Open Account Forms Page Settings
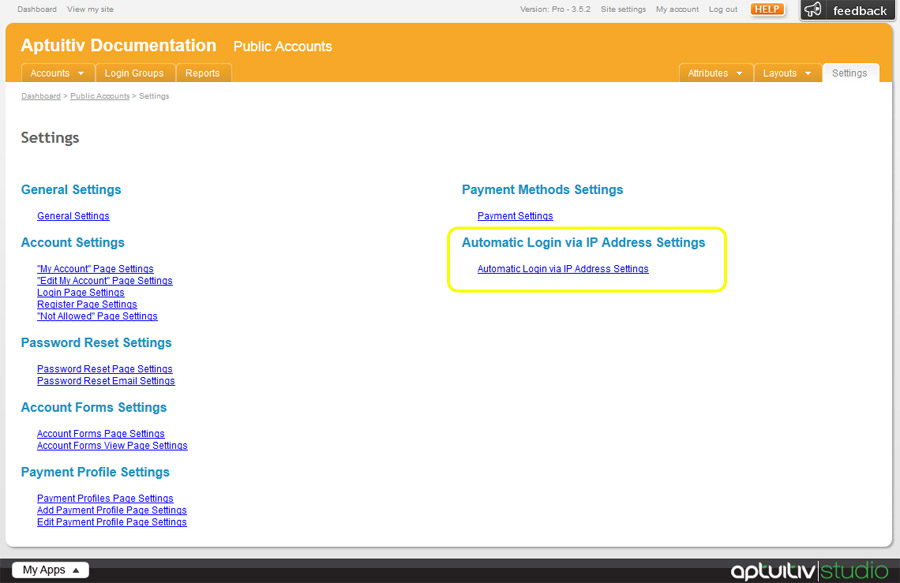 (100, 434)
